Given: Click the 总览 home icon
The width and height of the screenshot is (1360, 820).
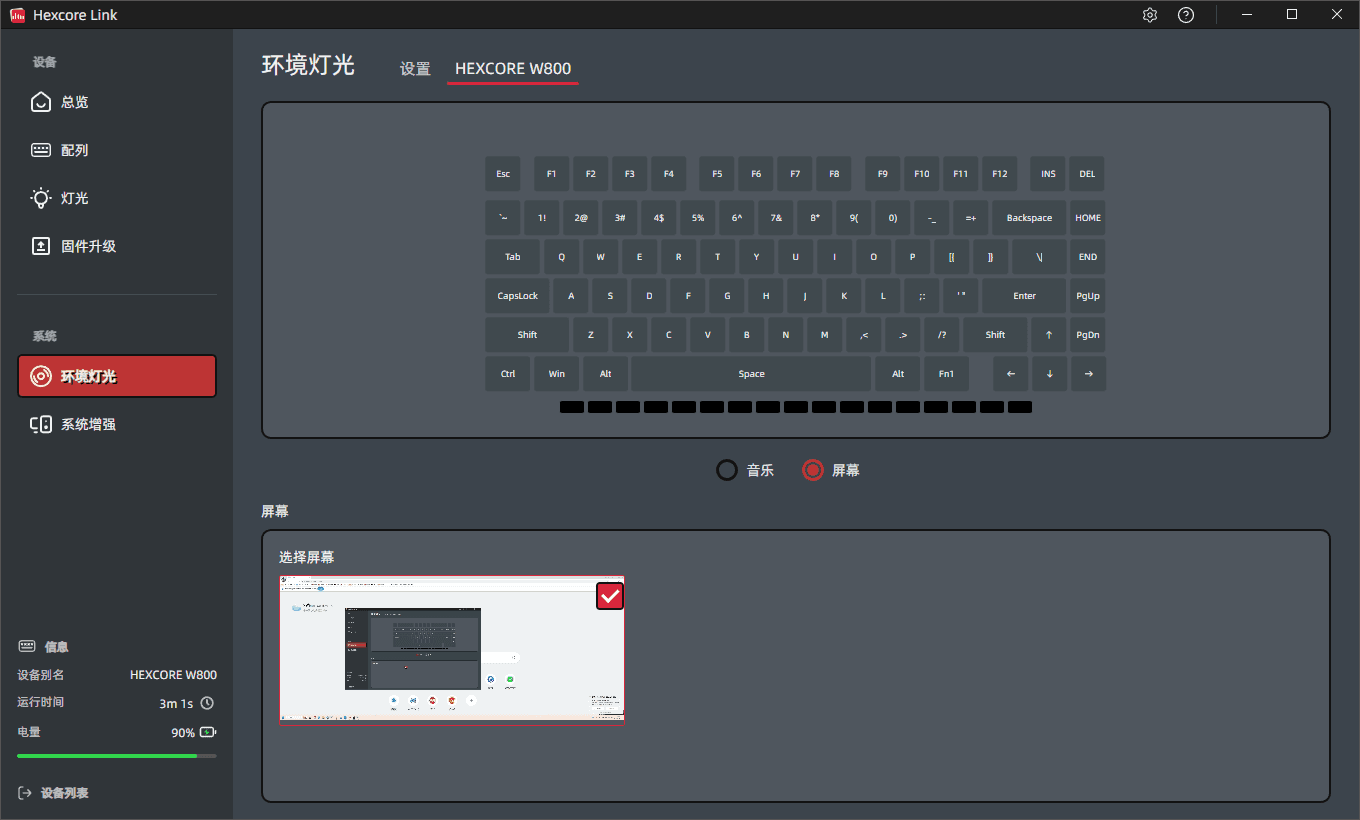Looking at the screenshot, I should tap(41, 102).
